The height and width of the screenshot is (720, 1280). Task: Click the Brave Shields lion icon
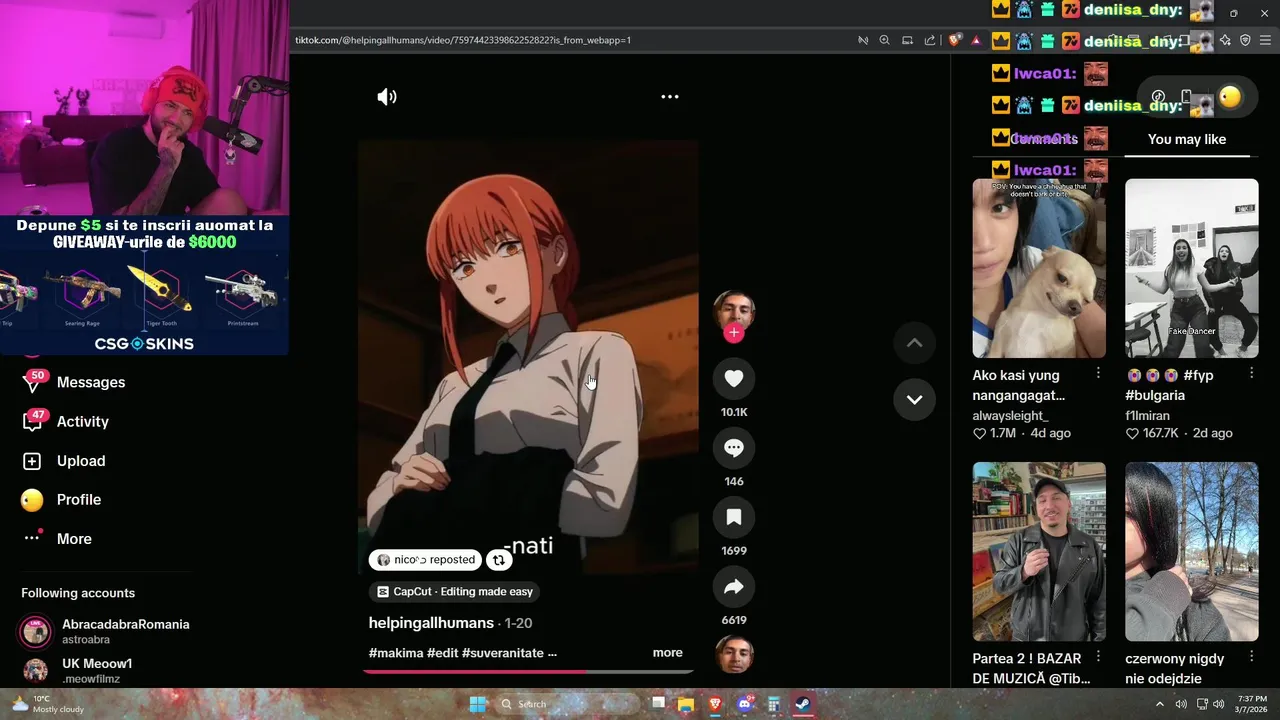(955, 40)
